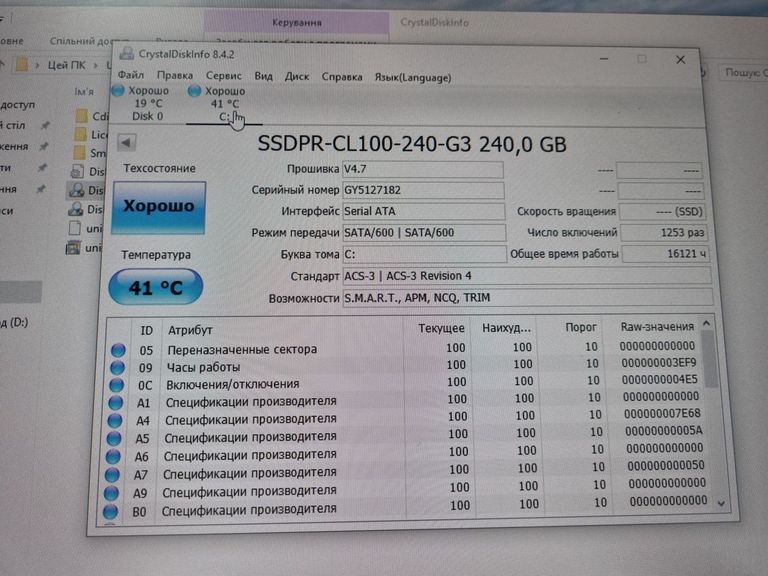
Task: Select the Переназначенные сектора row
Action: coord(407,349)
